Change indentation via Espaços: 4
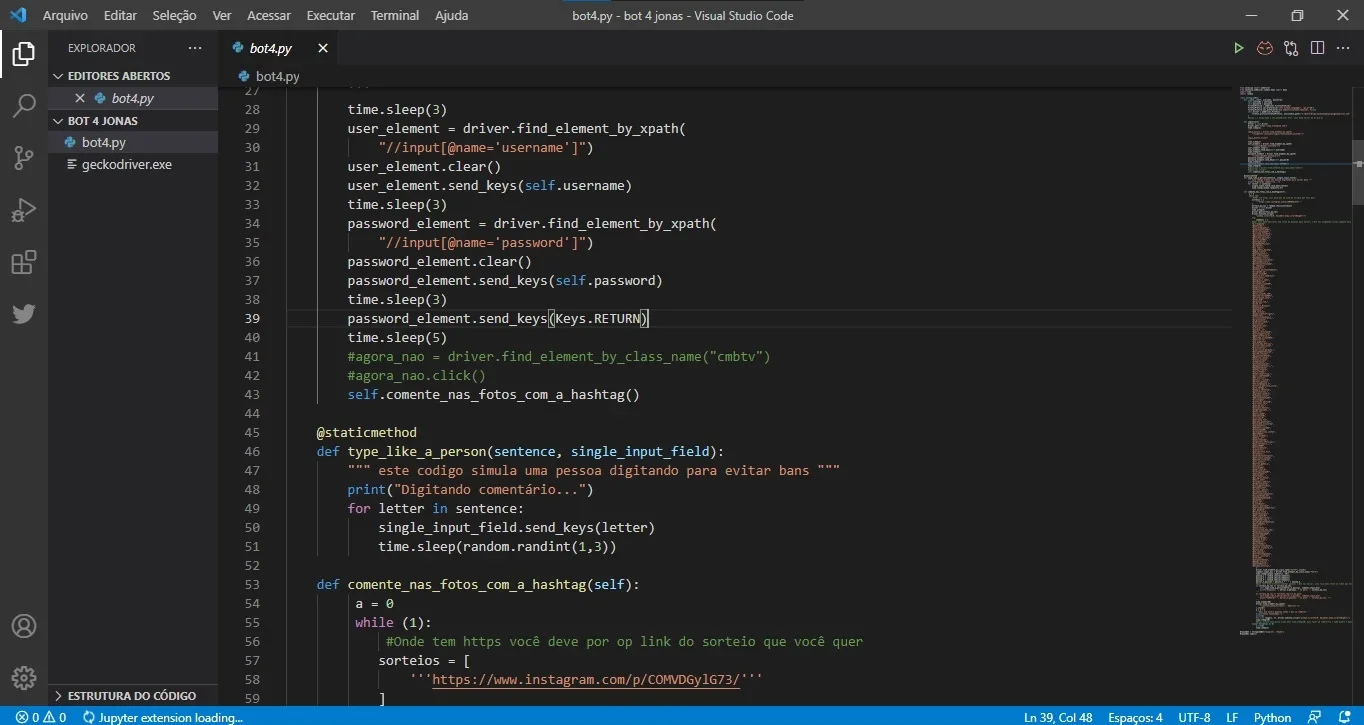 [1135, 717]
